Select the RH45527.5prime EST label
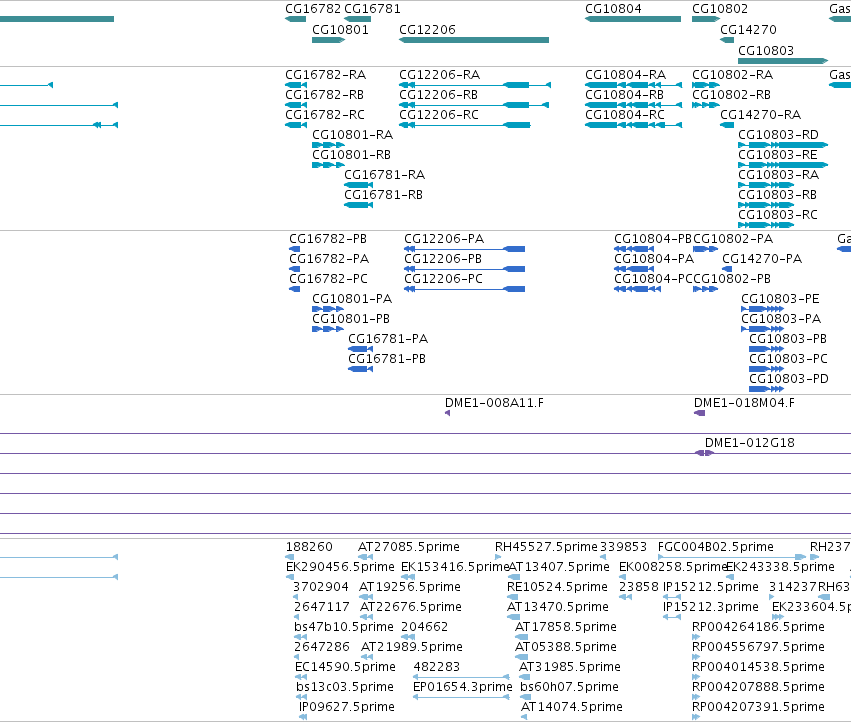 546,547
